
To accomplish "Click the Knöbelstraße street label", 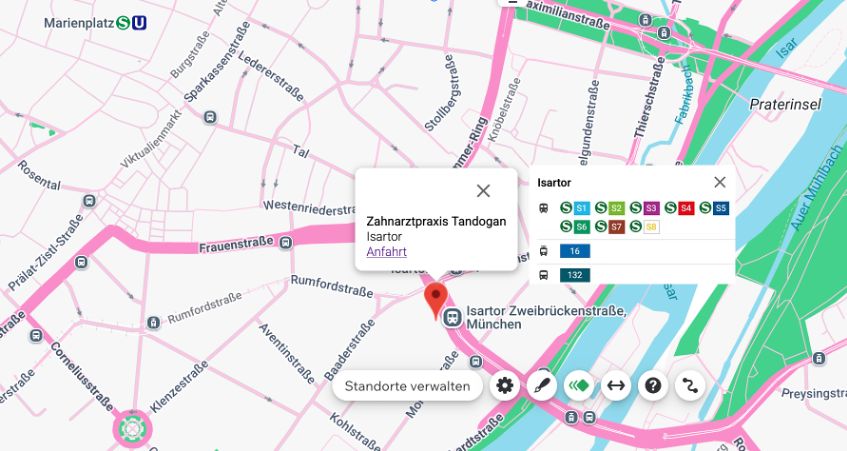I will coord(504,110).
